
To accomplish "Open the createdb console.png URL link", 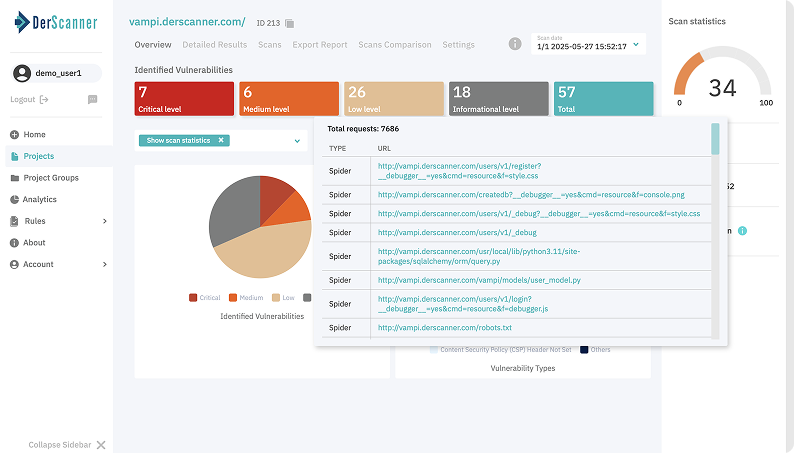I will coord(531,195).
